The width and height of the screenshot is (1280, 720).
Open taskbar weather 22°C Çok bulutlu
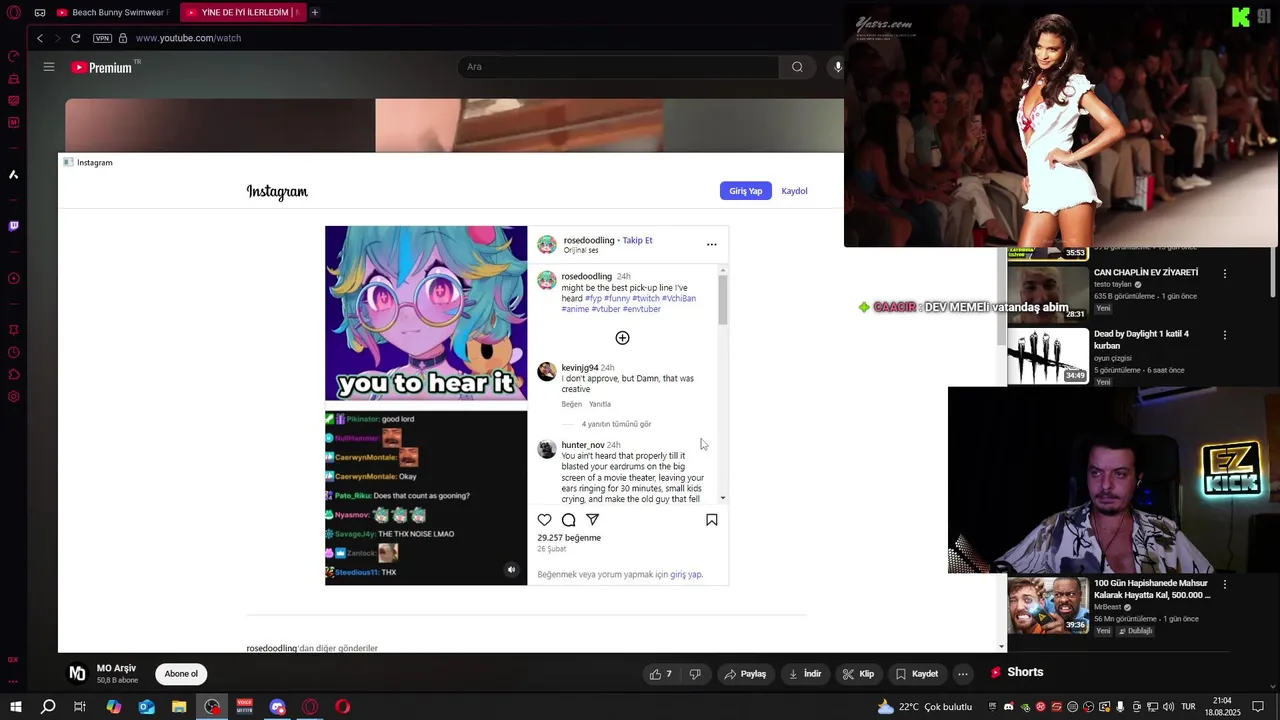coord(924,707)
